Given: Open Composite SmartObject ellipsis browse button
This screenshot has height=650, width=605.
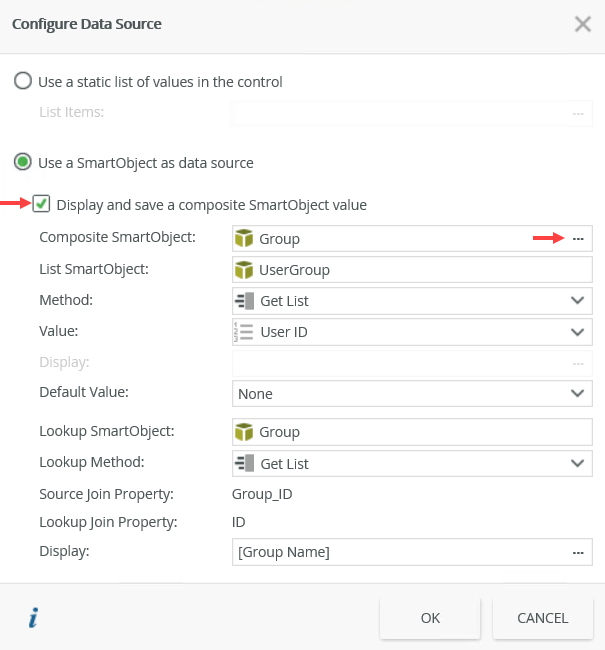Looking at the screenshot, I should click(577, 238).
